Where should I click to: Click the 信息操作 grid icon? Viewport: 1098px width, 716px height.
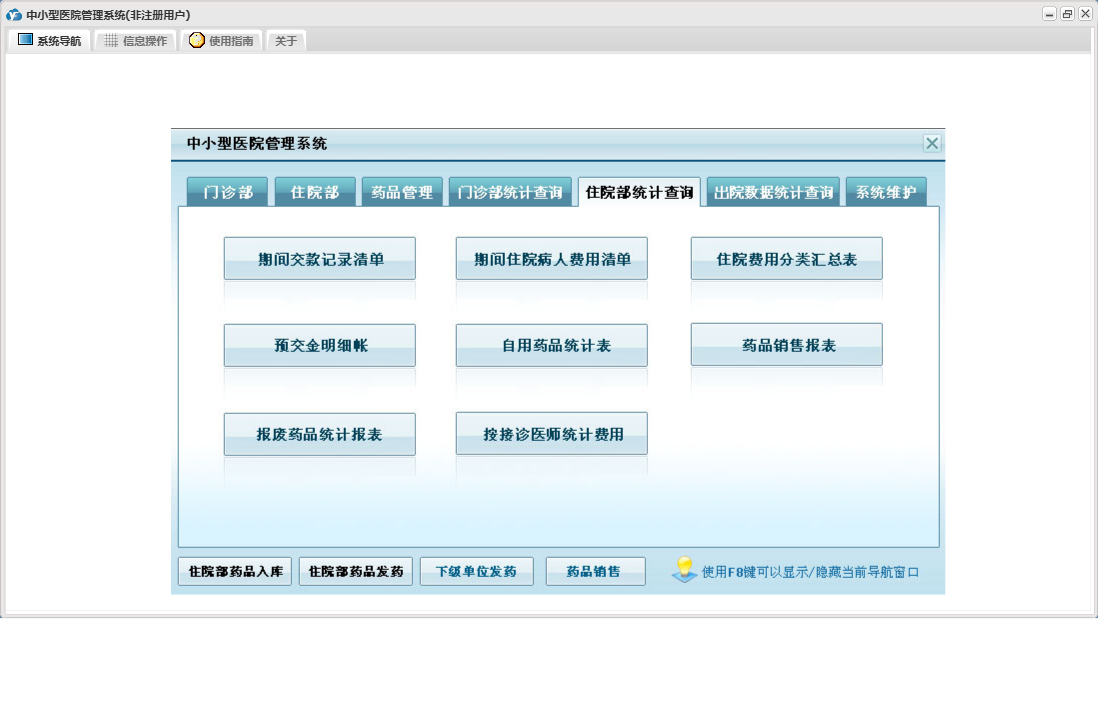pyautogui.click(x=111, y=41)
